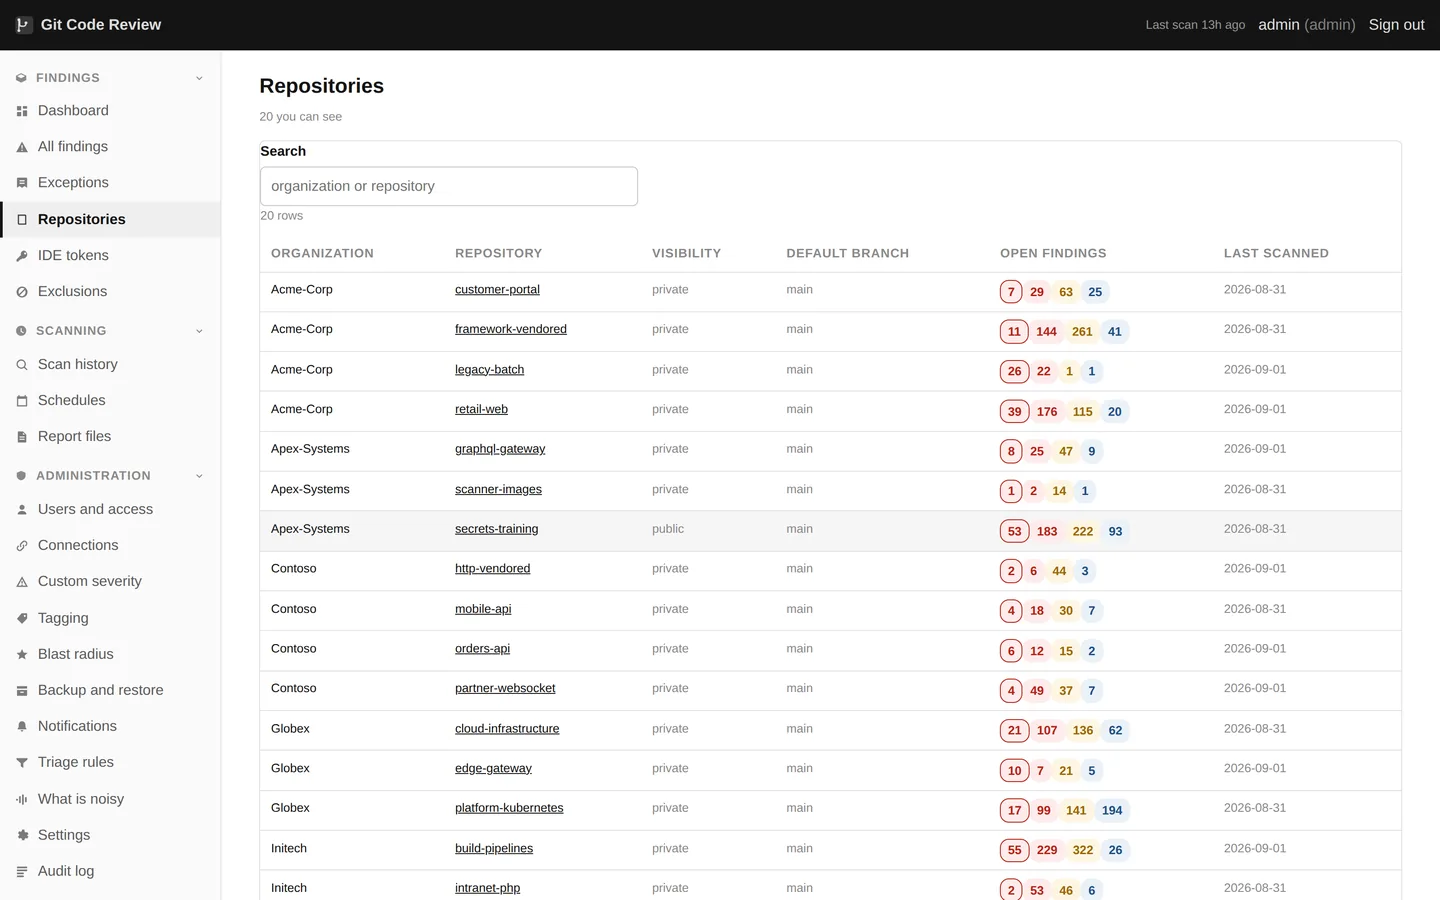Screen dimensions: 1440x900
Task: Click the Triage rules funnel icon
Action: point(22,763)
